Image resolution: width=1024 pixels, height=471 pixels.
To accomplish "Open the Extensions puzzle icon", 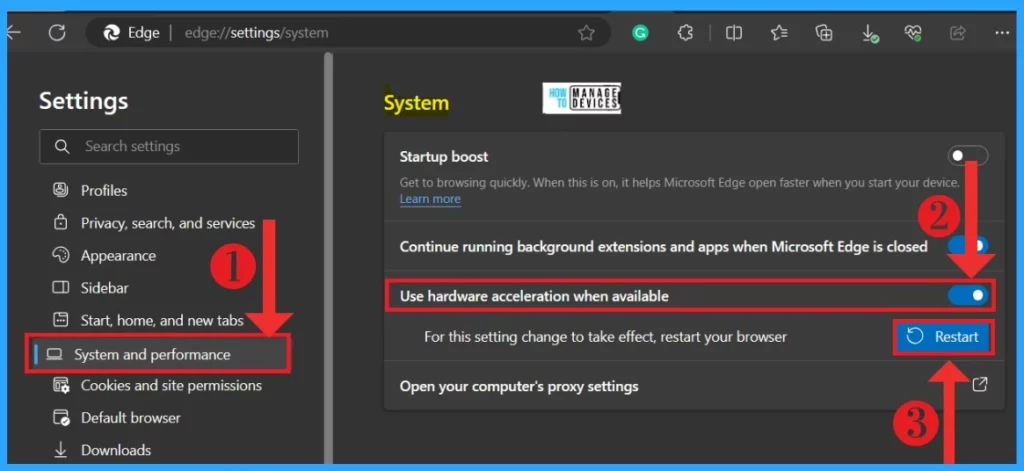I will (x=685, y=33).
